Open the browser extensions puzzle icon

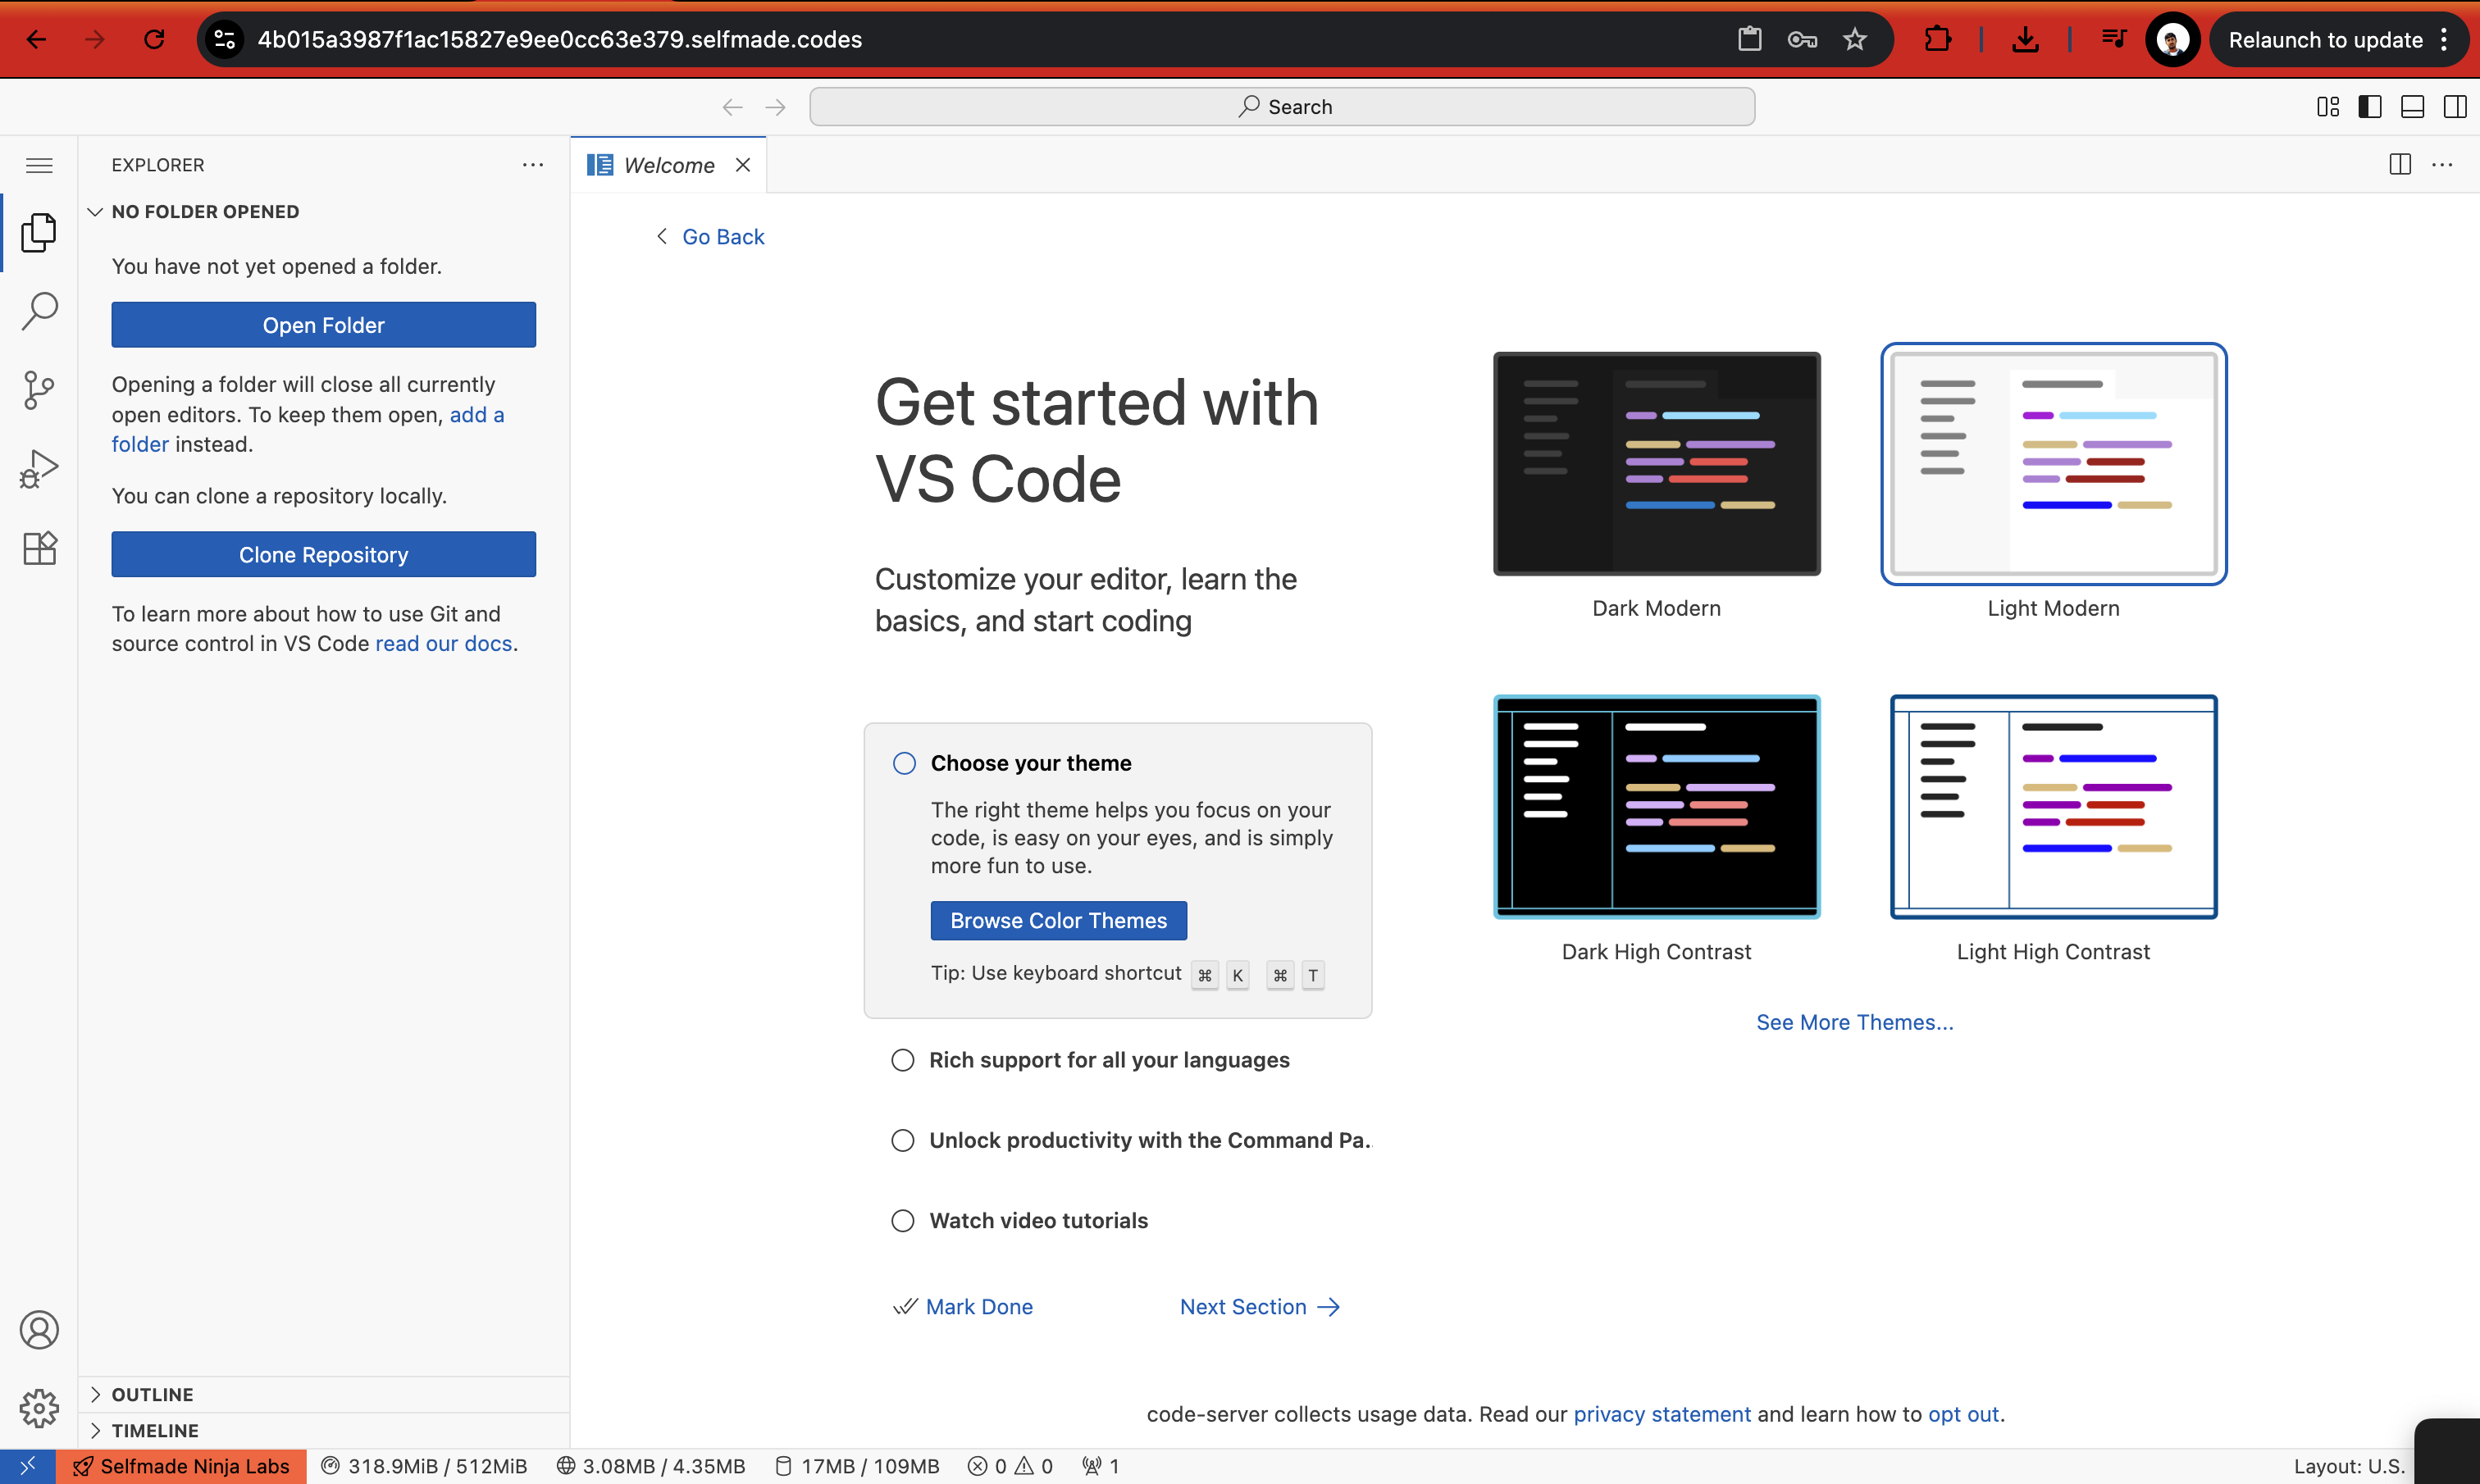pyautogui.click(x=1938, y=39)
